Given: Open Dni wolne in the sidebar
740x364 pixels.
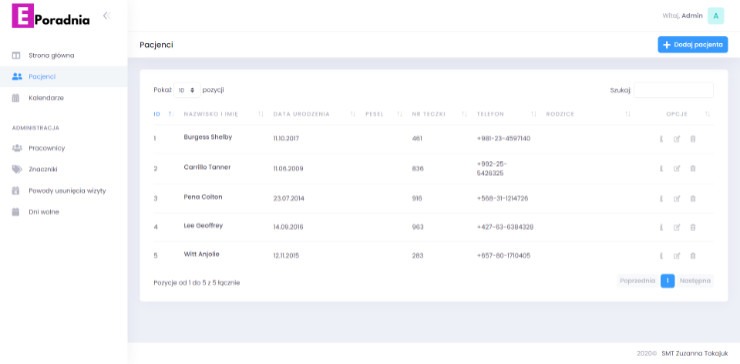Looking at the screenshot, I should [x=44, y=212].
